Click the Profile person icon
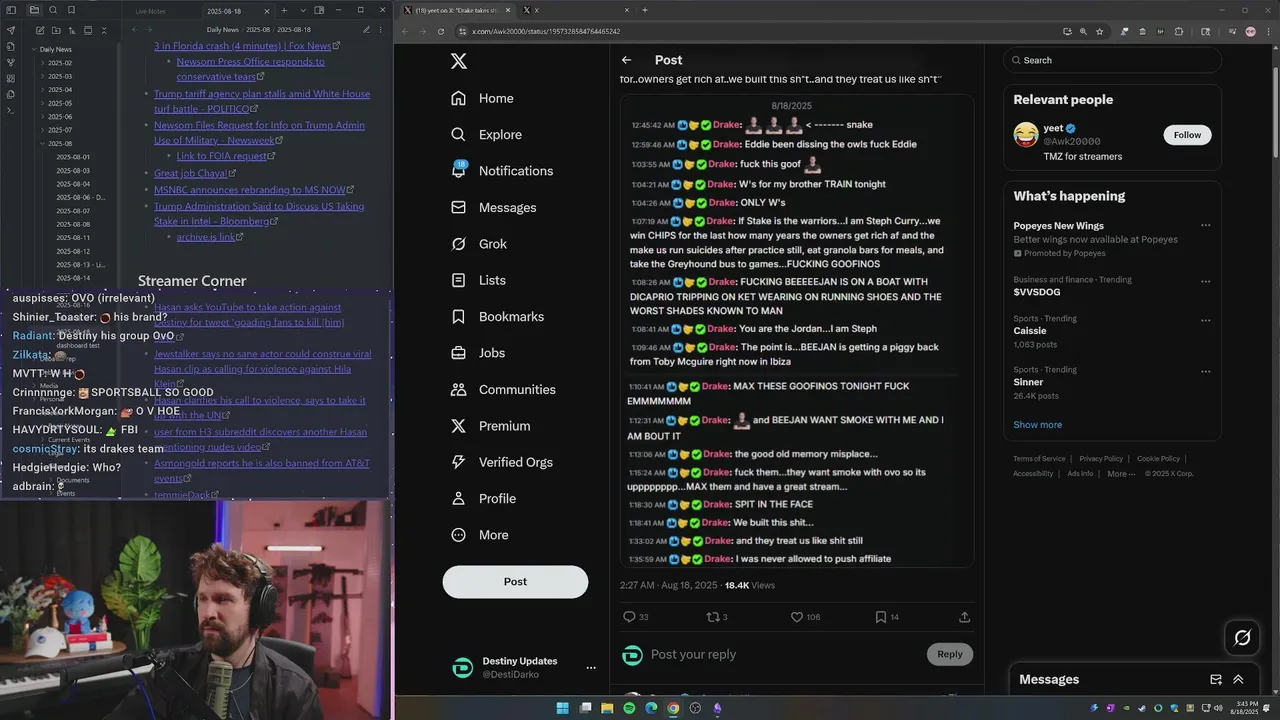This screenshot has width=1280, height=720. [x=458, y=498]
